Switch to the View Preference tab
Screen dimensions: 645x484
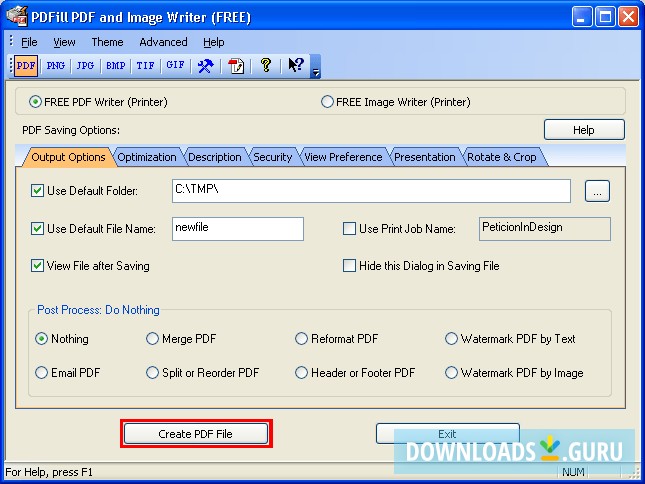tap(343, 157)
